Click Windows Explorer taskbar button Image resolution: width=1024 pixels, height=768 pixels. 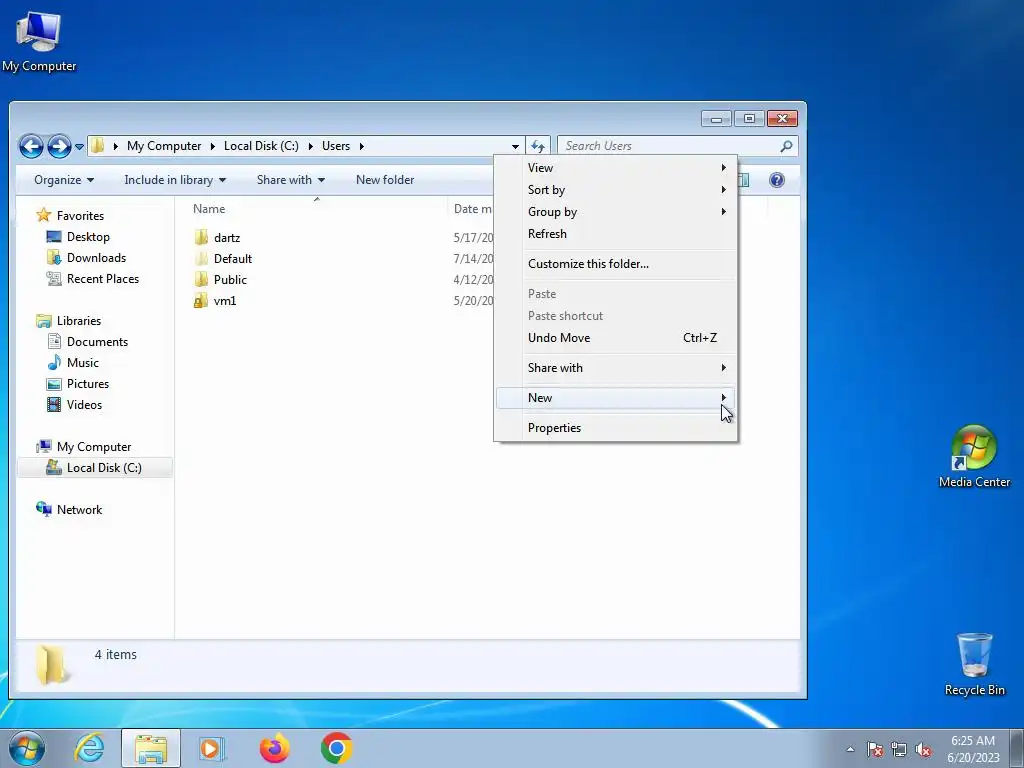coord(151,748)
